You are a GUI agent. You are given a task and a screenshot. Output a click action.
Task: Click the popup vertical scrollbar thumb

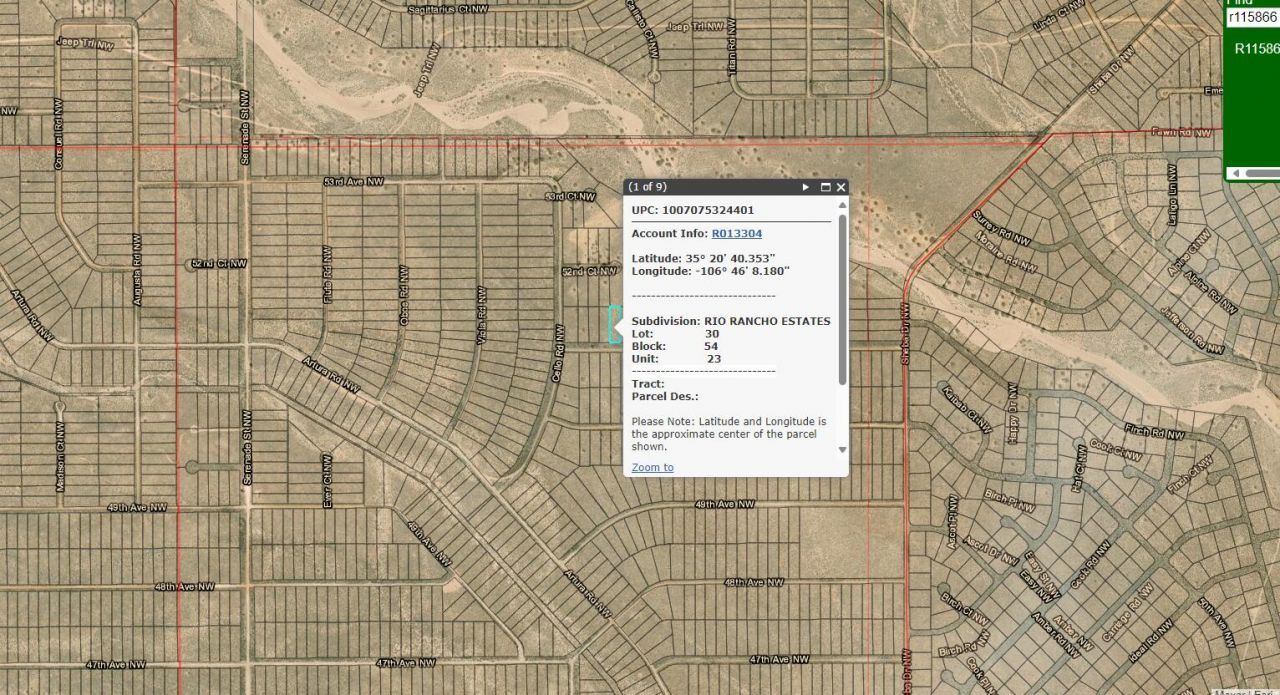coord(842,300)
